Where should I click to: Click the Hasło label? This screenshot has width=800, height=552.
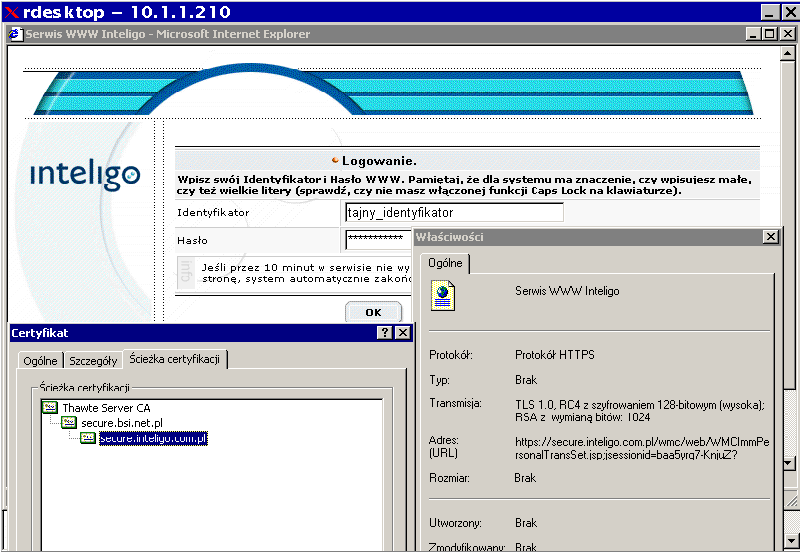tap(192, 240)
